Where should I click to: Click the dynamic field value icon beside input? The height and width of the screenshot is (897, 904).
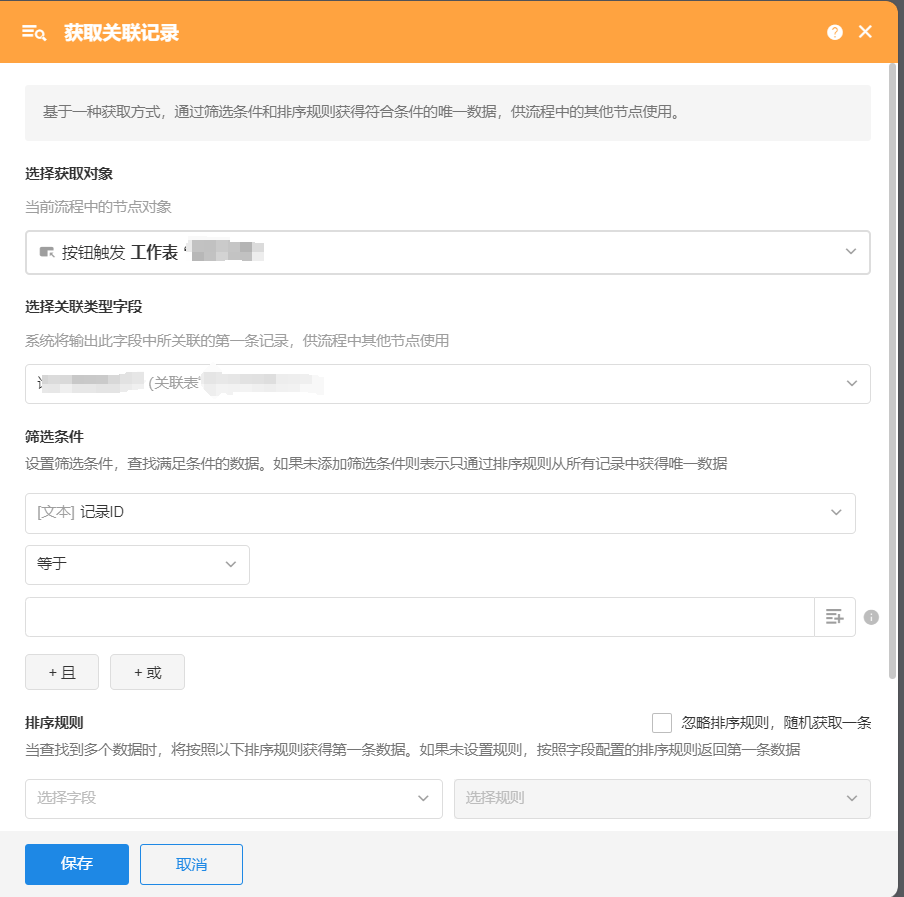pos(835,617)
